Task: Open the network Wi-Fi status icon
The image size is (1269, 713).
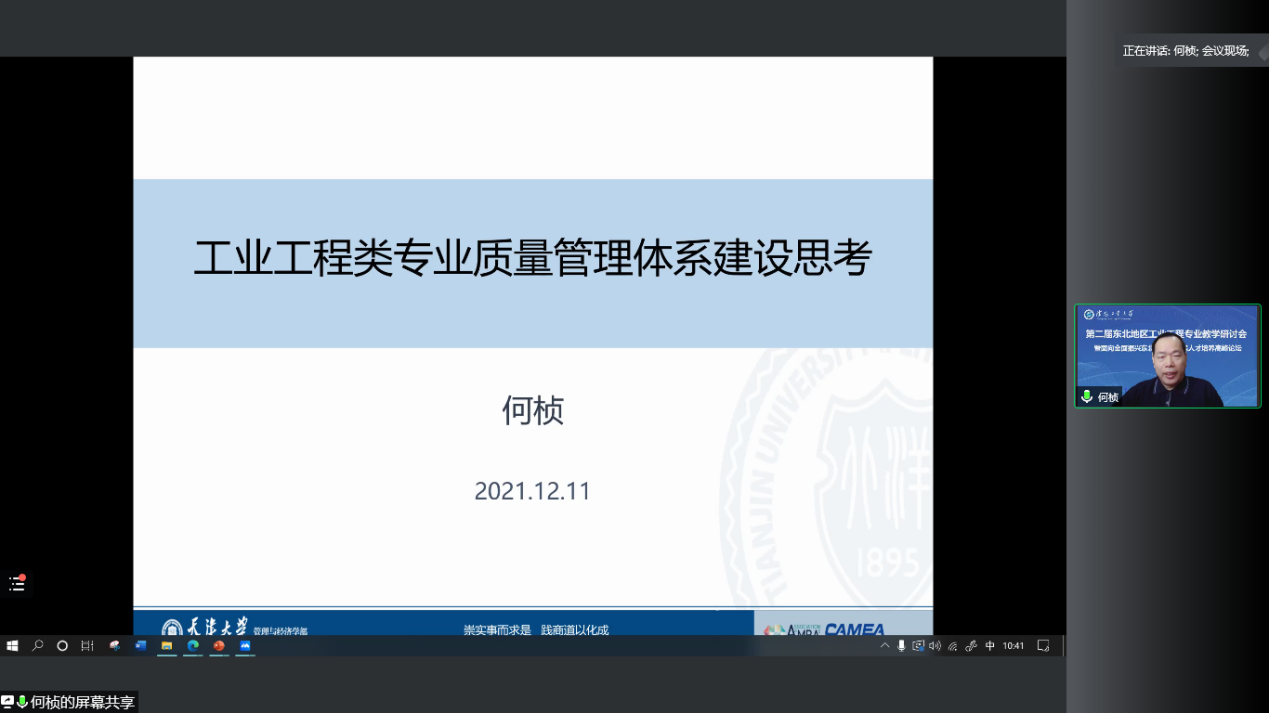Action: coord(953,646)
